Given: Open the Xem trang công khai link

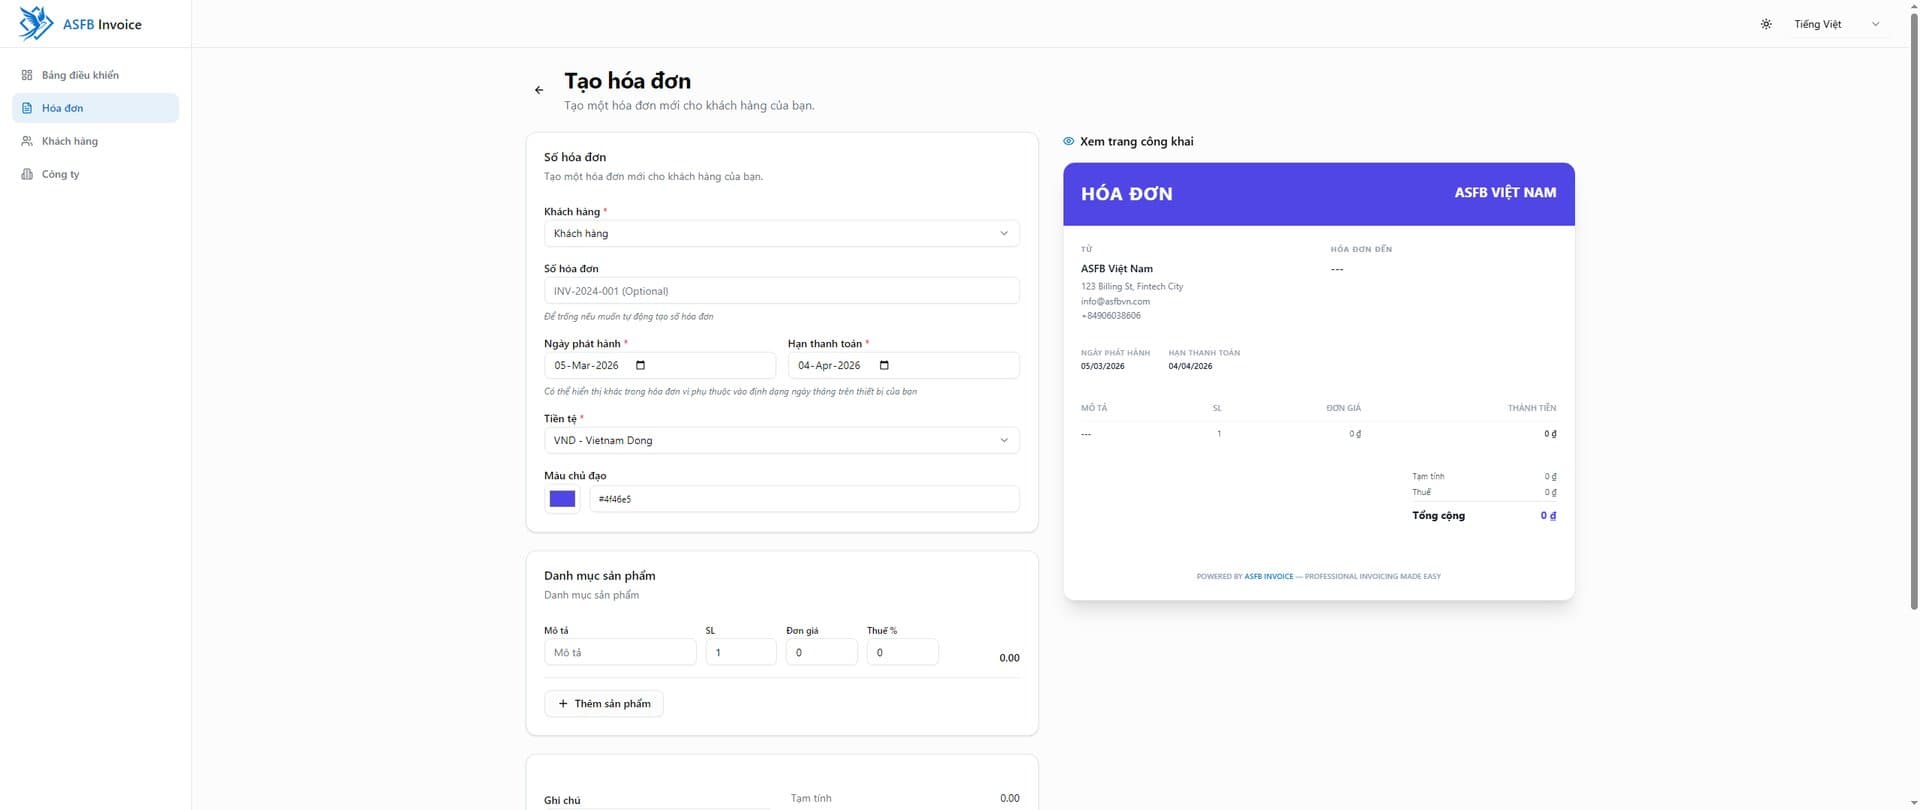Looking at the screenshot, I should (1136, 141).
